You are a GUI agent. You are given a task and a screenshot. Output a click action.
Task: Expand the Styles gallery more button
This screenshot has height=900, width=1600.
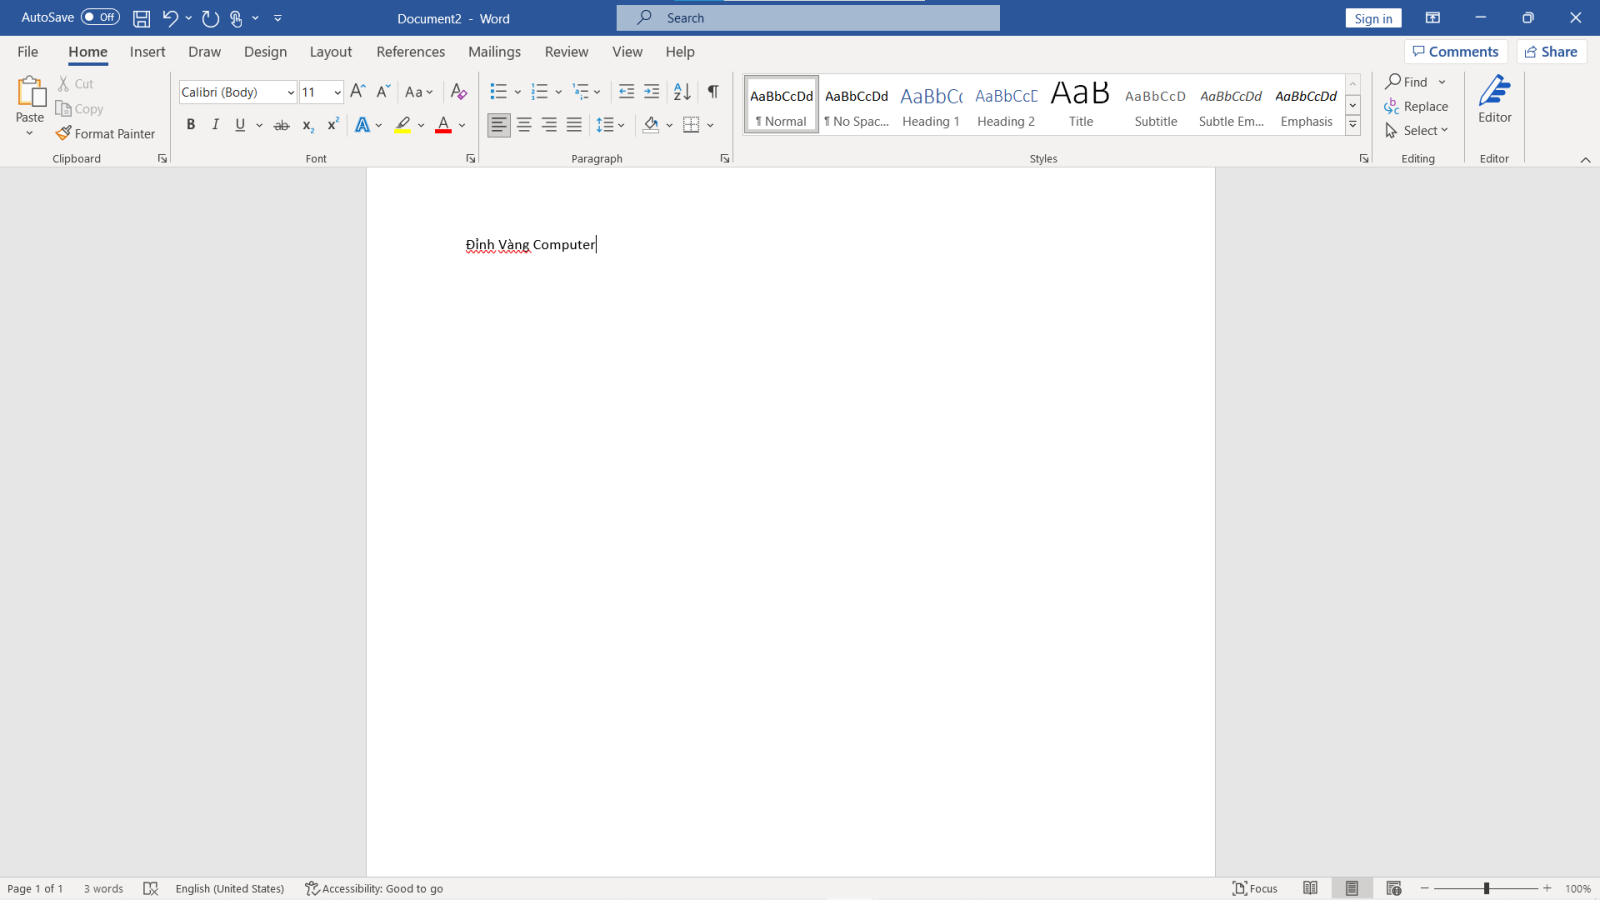[x=1353, y=125]
